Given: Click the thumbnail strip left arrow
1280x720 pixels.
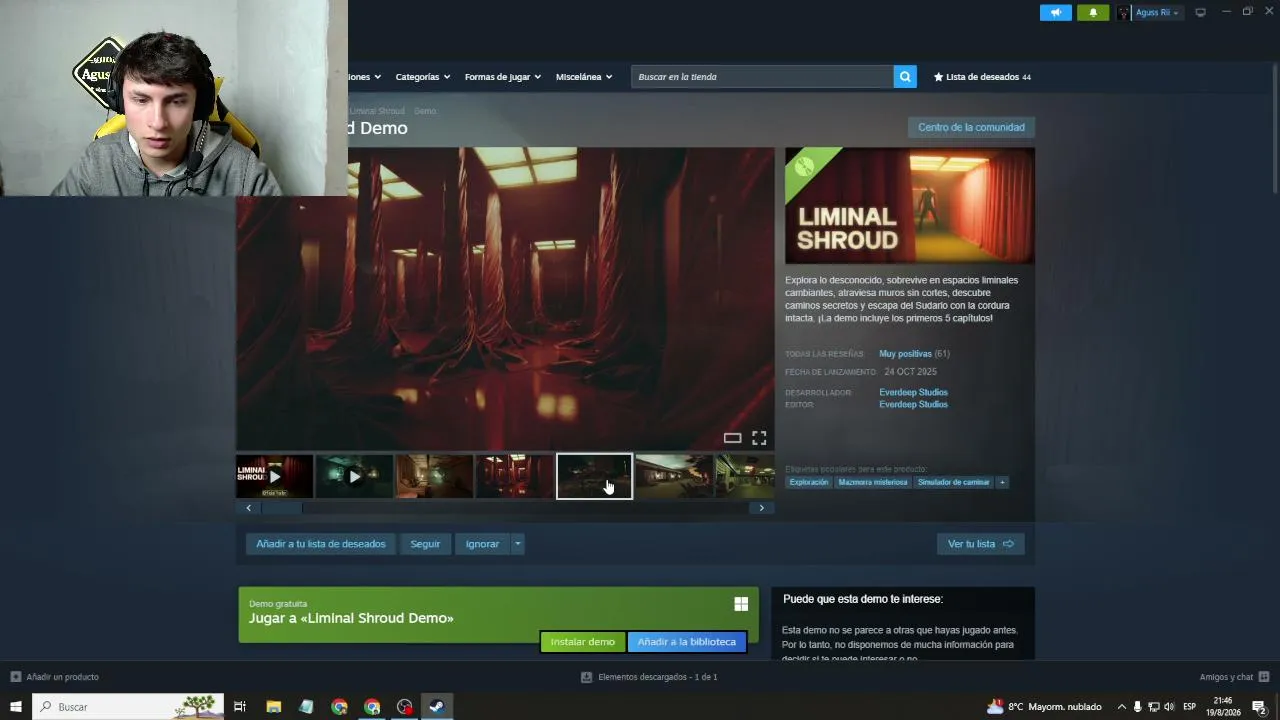Looking at the screenshot, I should coord(249,508).
